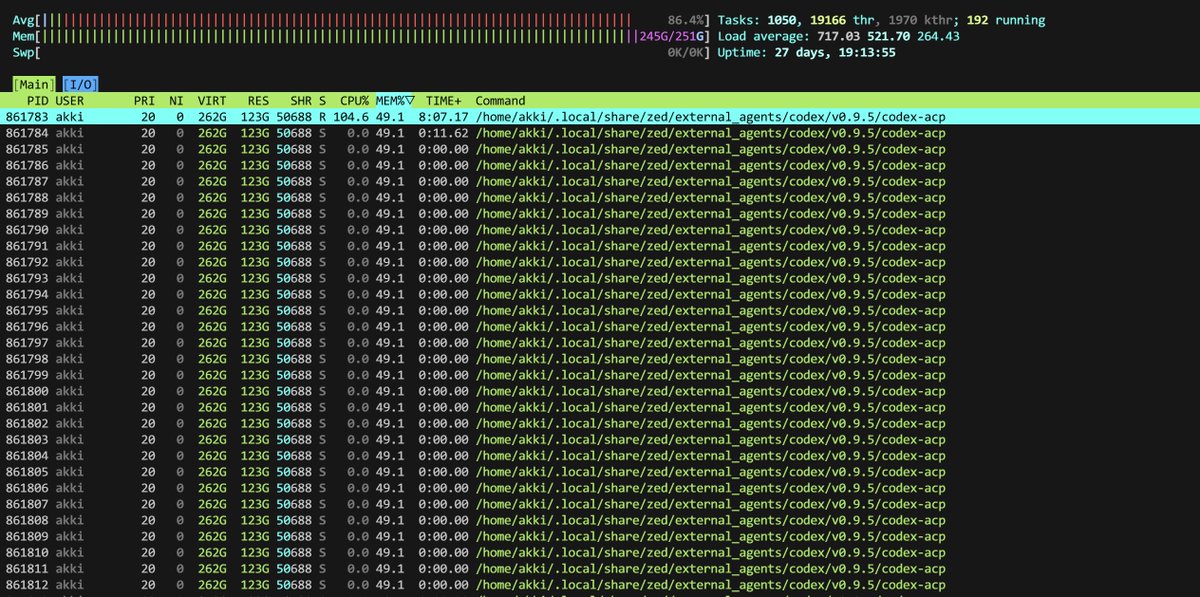This screenshot has width=1200, height=597.
Task: Sort by the TIME+ column header
Action: (444, 101)
